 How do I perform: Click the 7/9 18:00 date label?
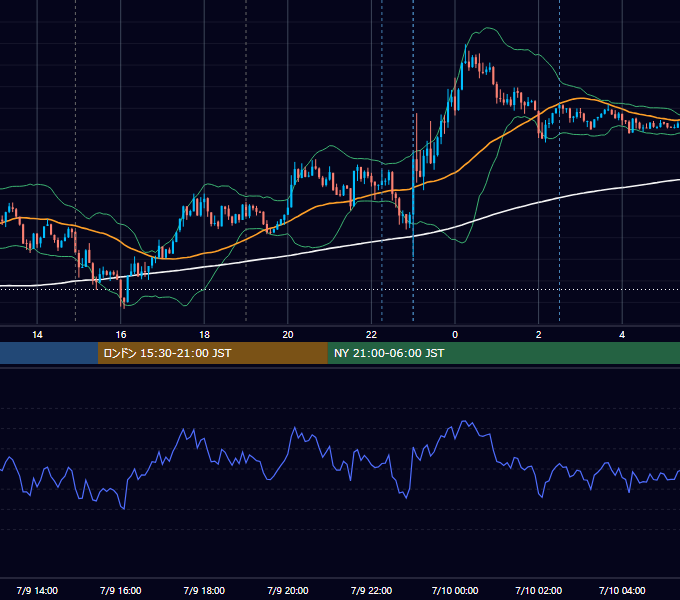(x=204, y=590)
